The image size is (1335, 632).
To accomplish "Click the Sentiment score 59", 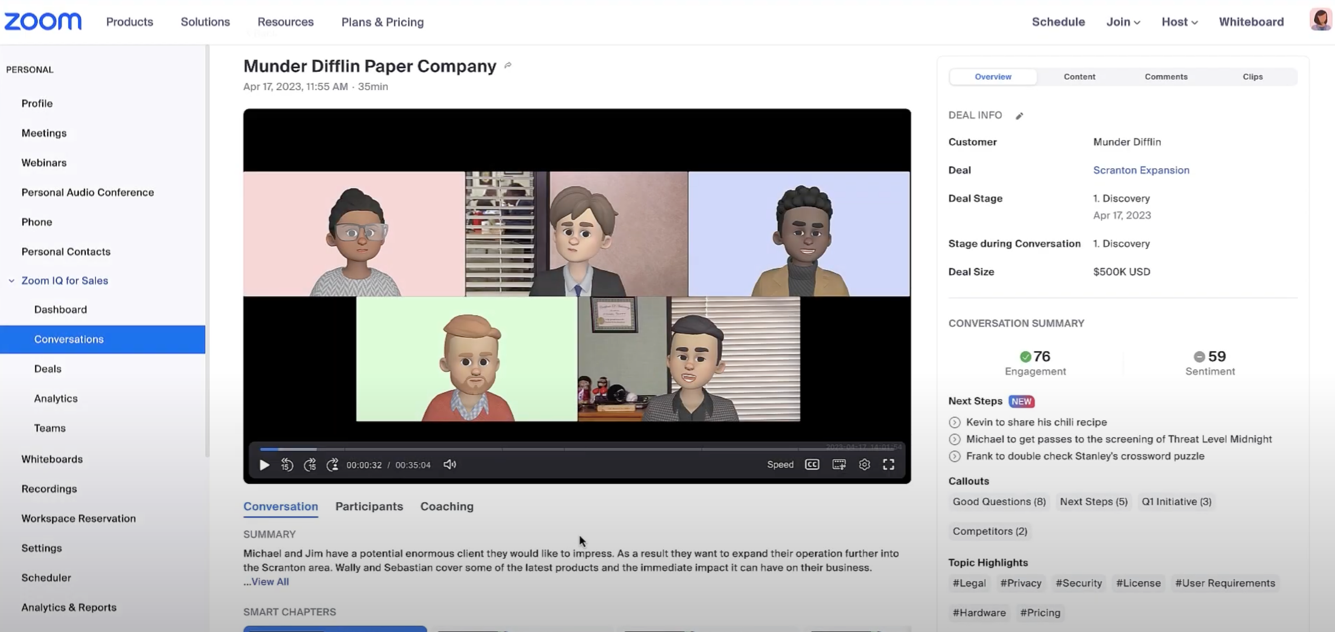I will (1210, 357).
